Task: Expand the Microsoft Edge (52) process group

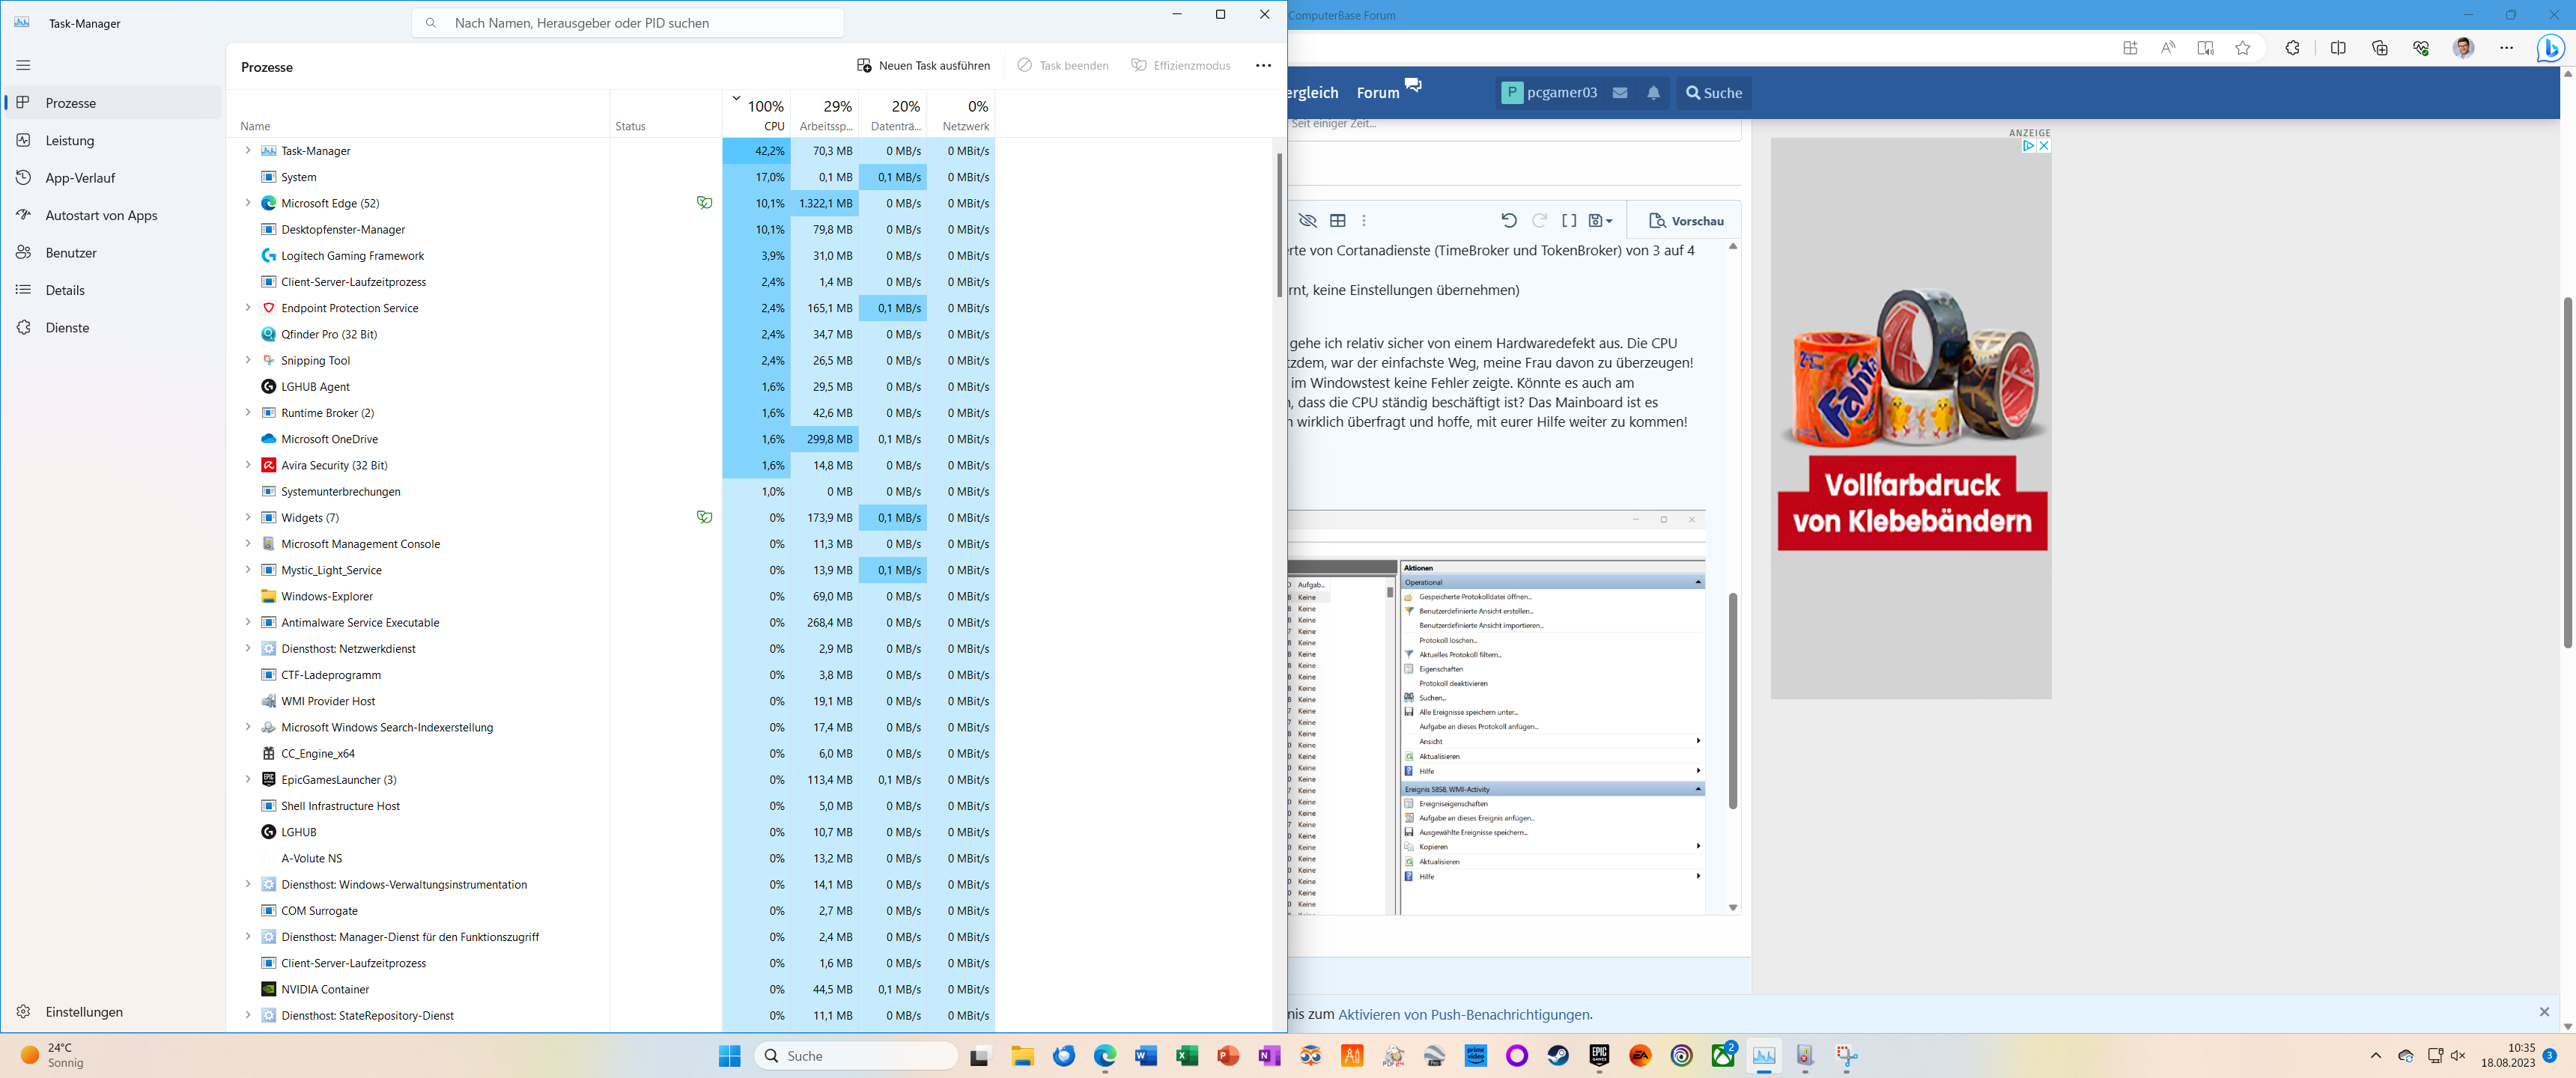Action: [x=248, y=203]
